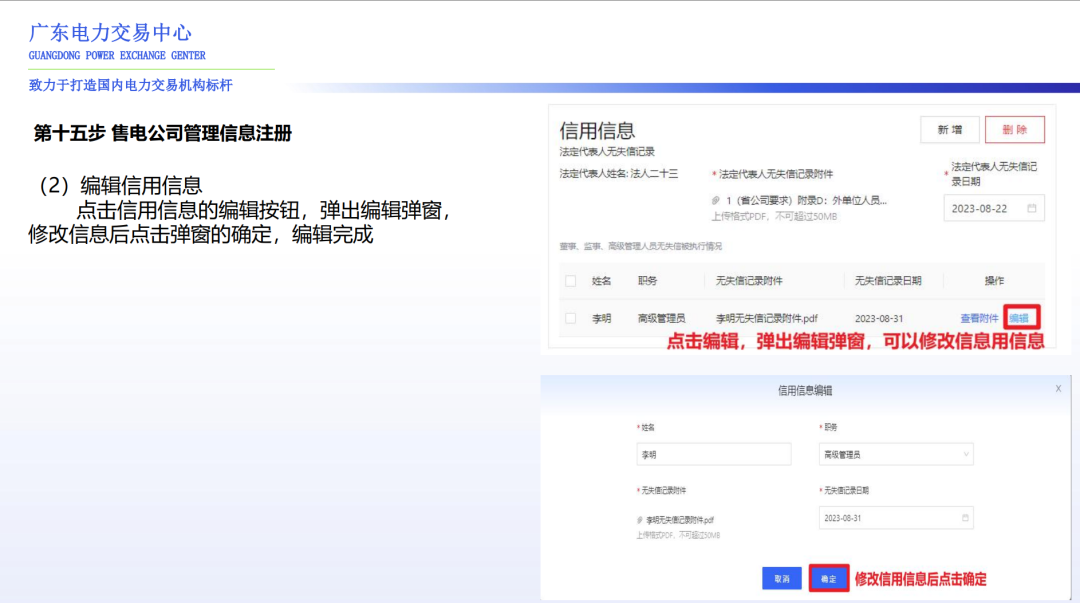Click the highlighted 编辑 link

coord(1020,315)
